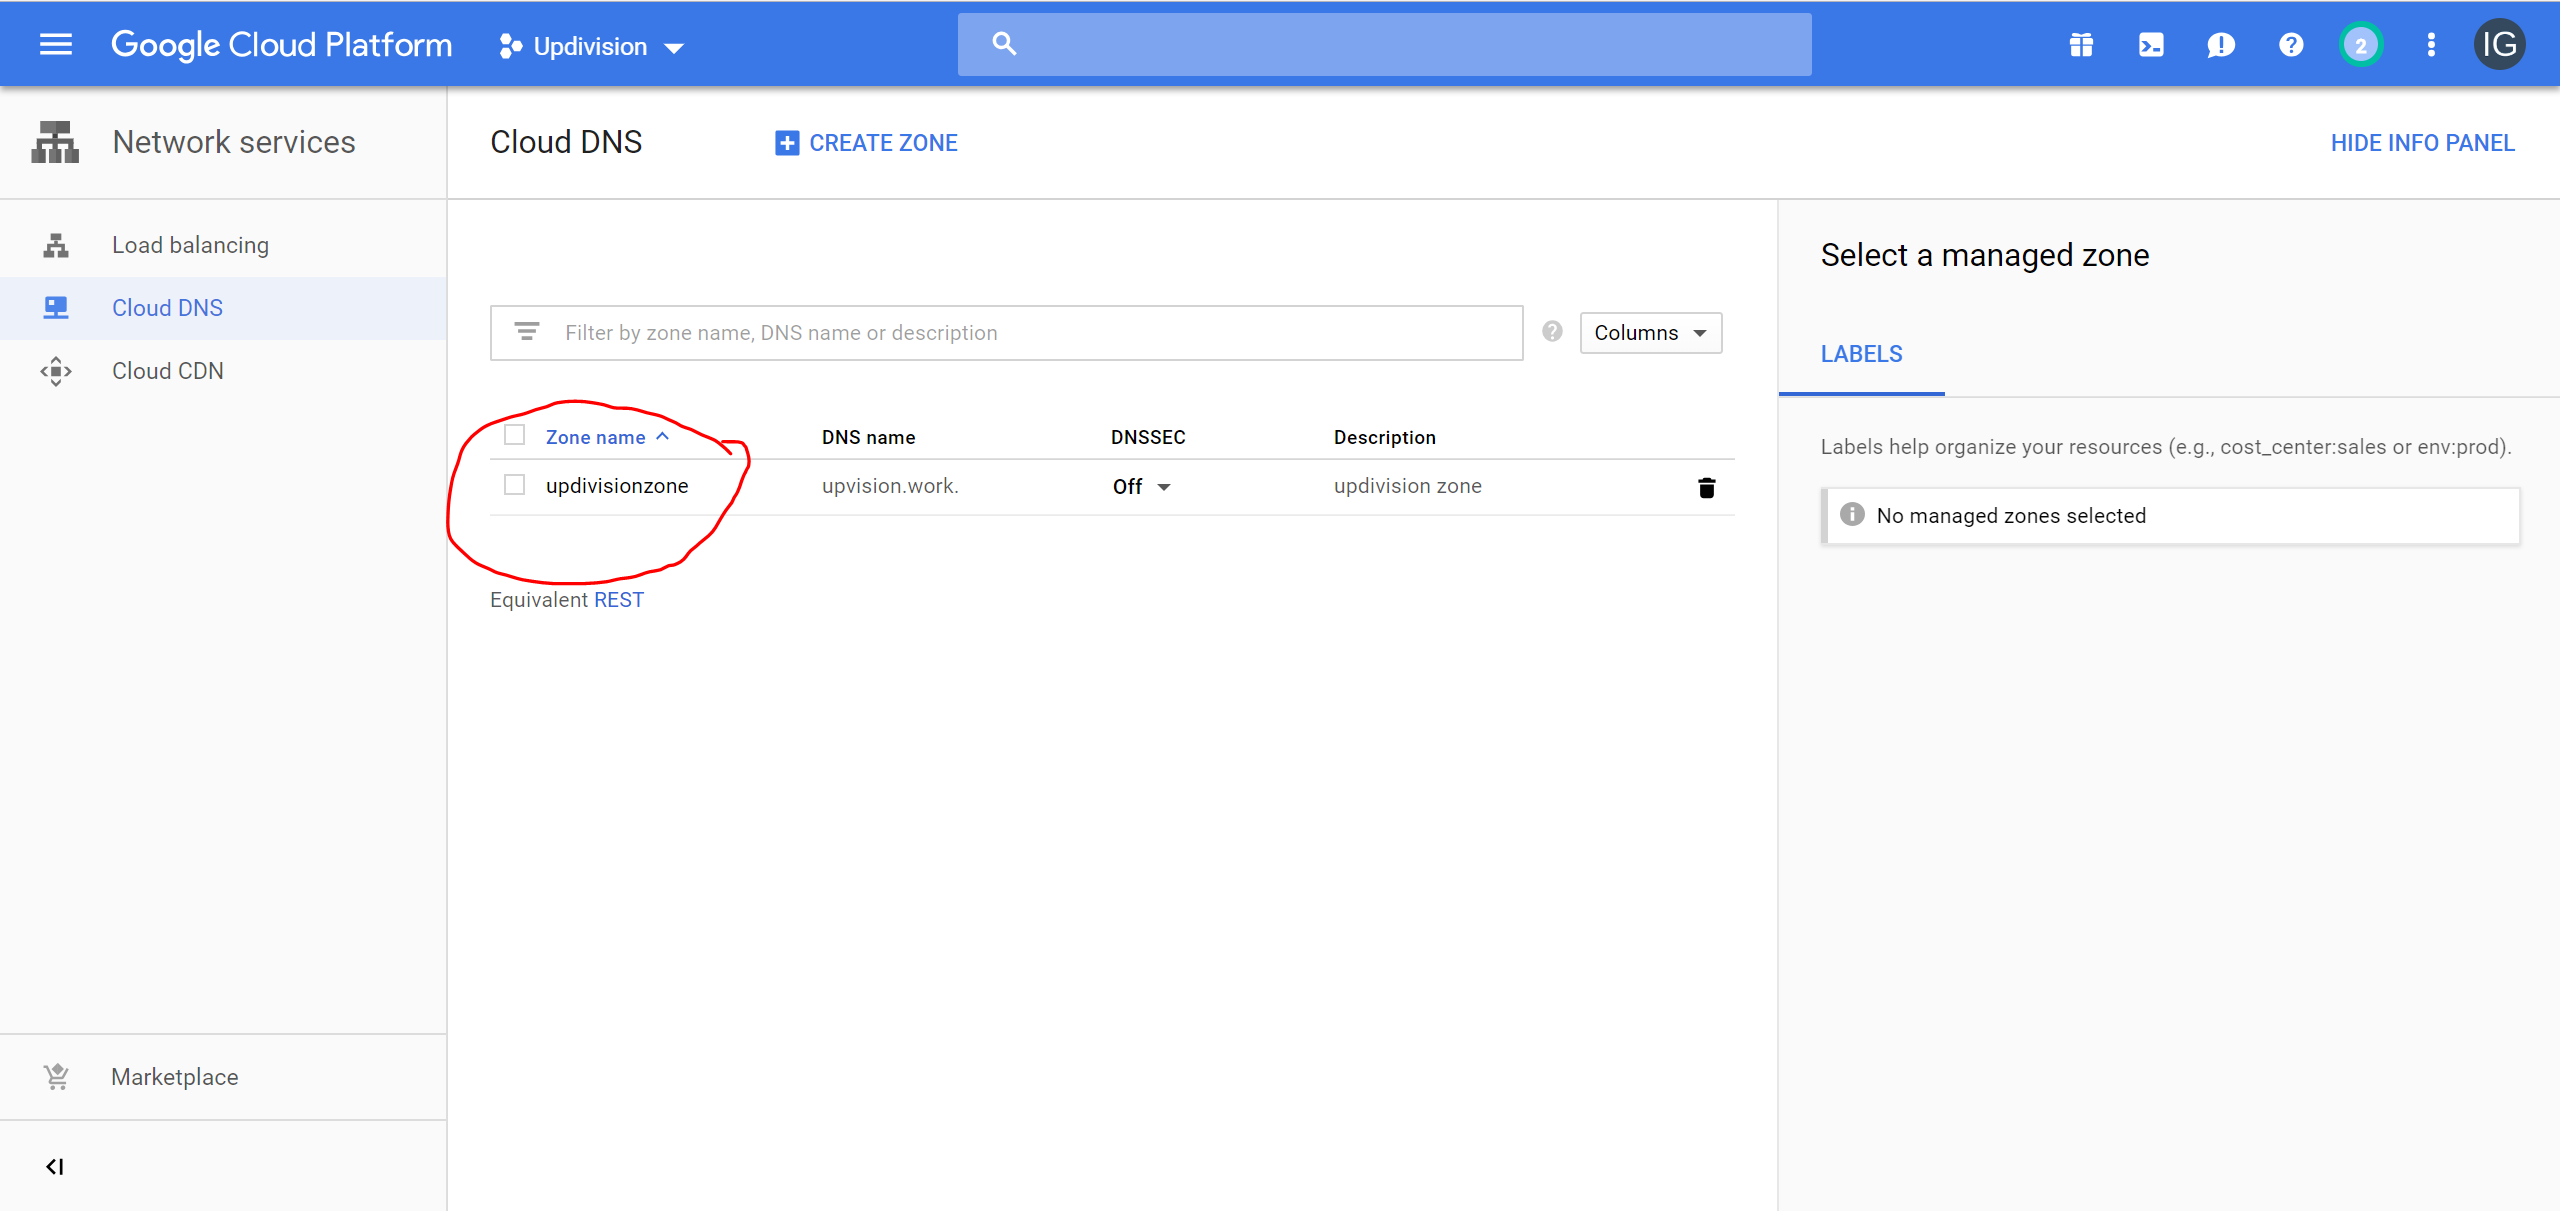Click the Marketplace cart icon
Viewport: 2560px width, 1211px height.
coord(56,1077)
